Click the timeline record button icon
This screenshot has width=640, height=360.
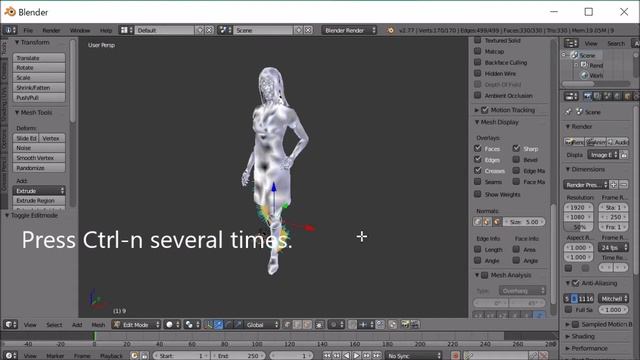tap(456, 355)
